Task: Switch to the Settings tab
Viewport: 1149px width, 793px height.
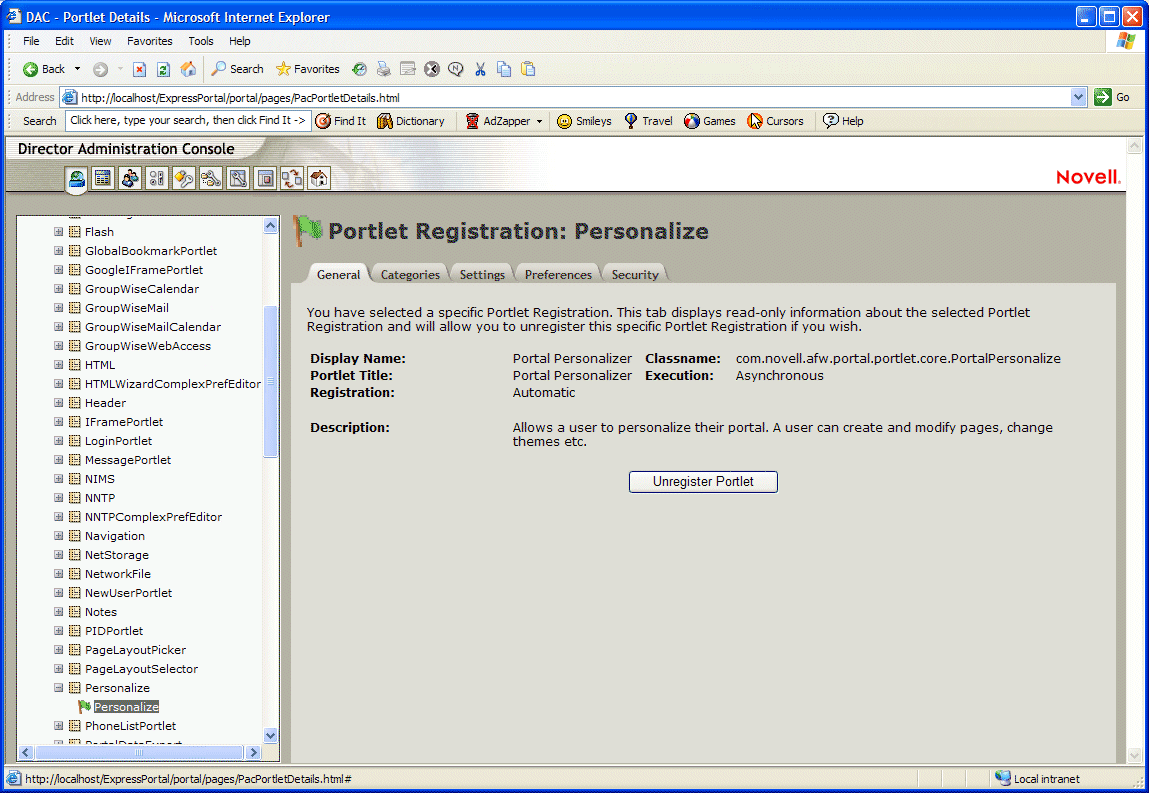Action: point(482,274)
